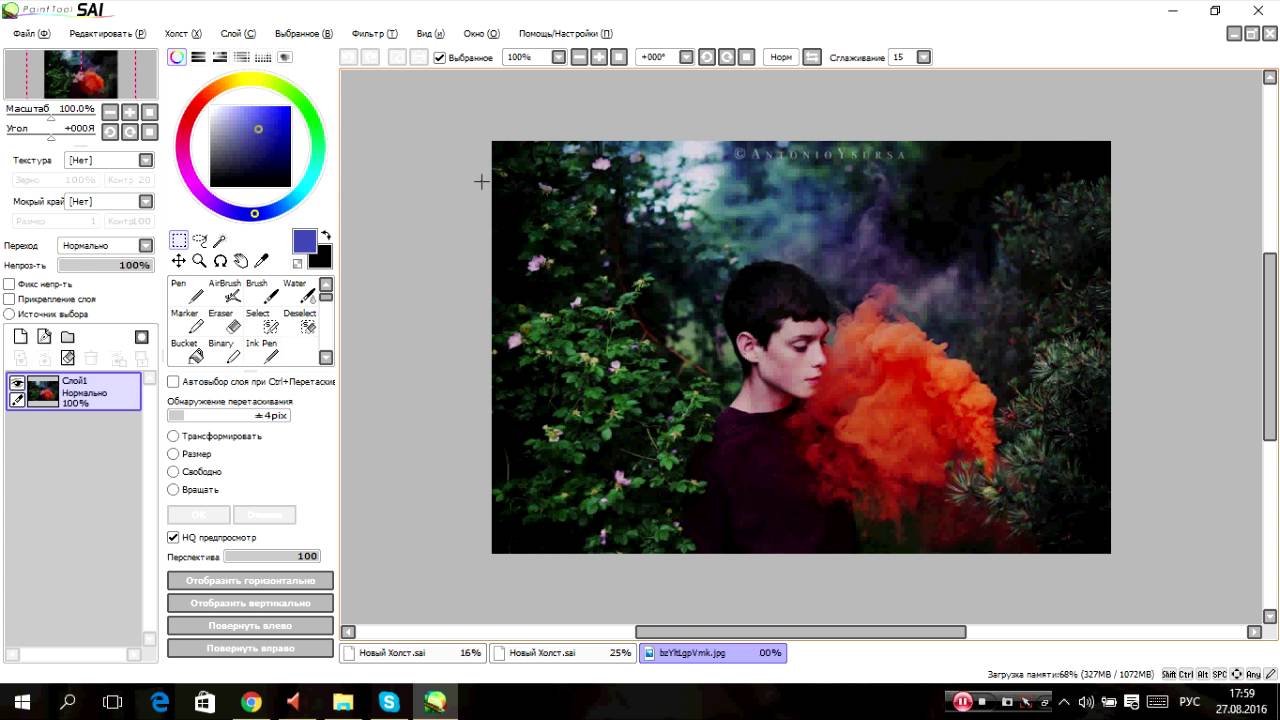Toggle Прикрепление слоя checkbox
Image resolution: width=1280 pixels, height=720 pixels.
9,299
